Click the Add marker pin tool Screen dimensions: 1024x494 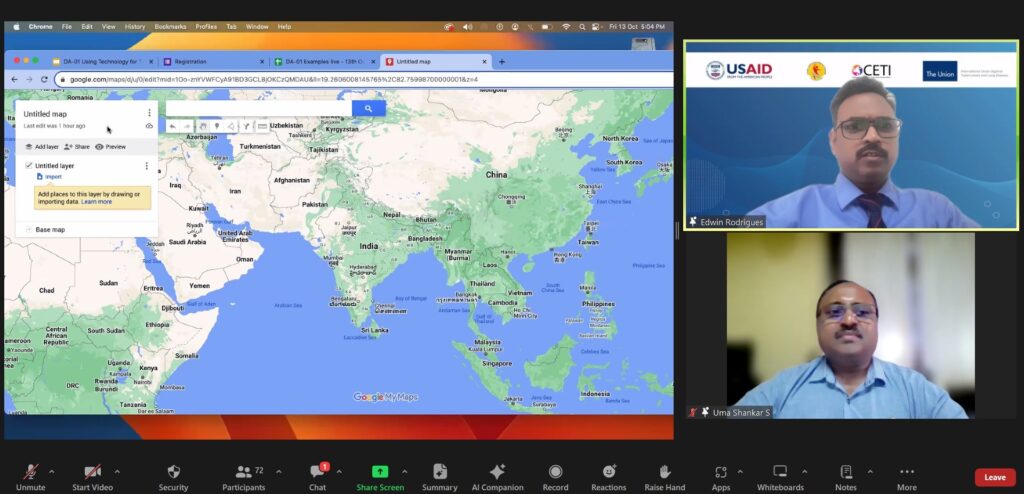(x=217, y=126)
